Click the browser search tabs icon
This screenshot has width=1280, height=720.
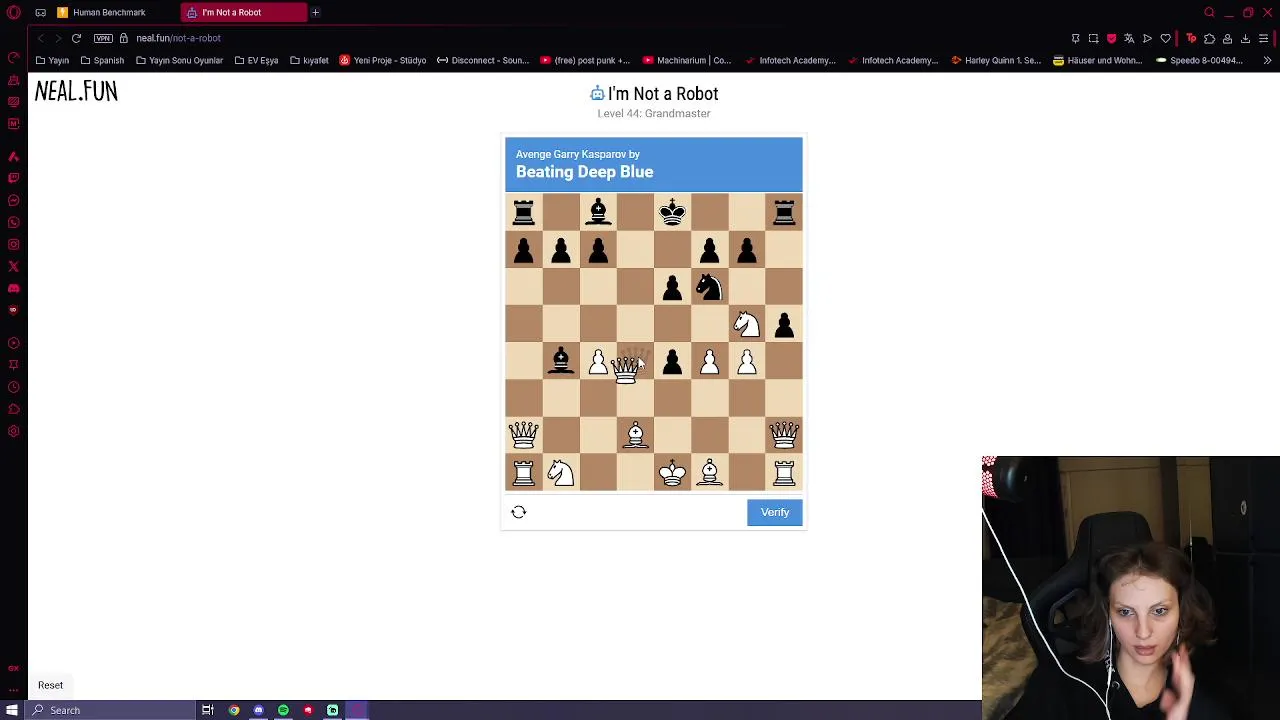(1209, 12)
